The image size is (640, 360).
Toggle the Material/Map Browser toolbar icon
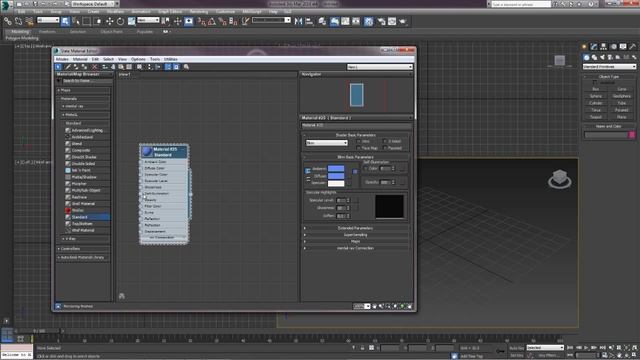[x=168, y=67]
